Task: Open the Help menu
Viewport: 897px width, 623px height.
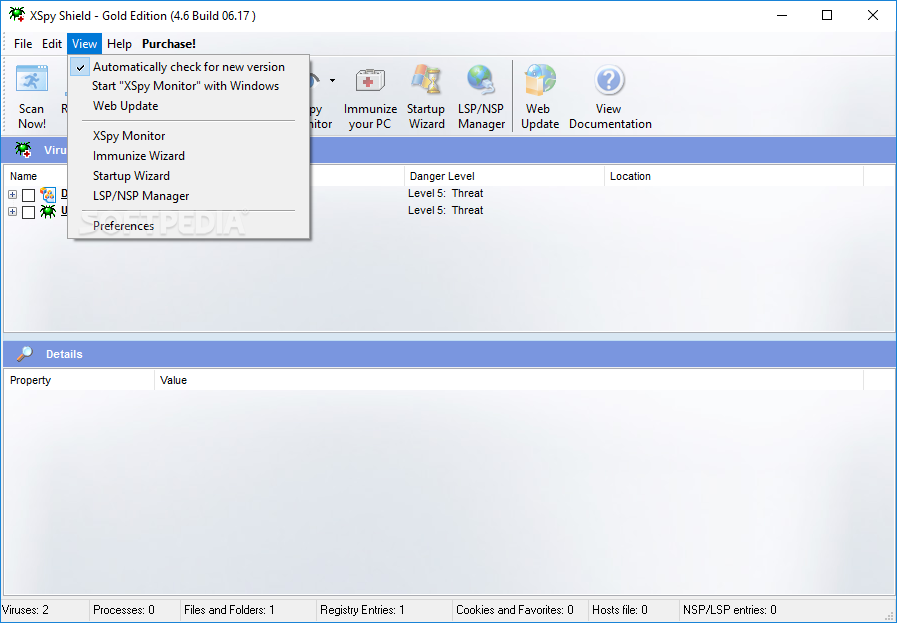Action: coord(119,43)
